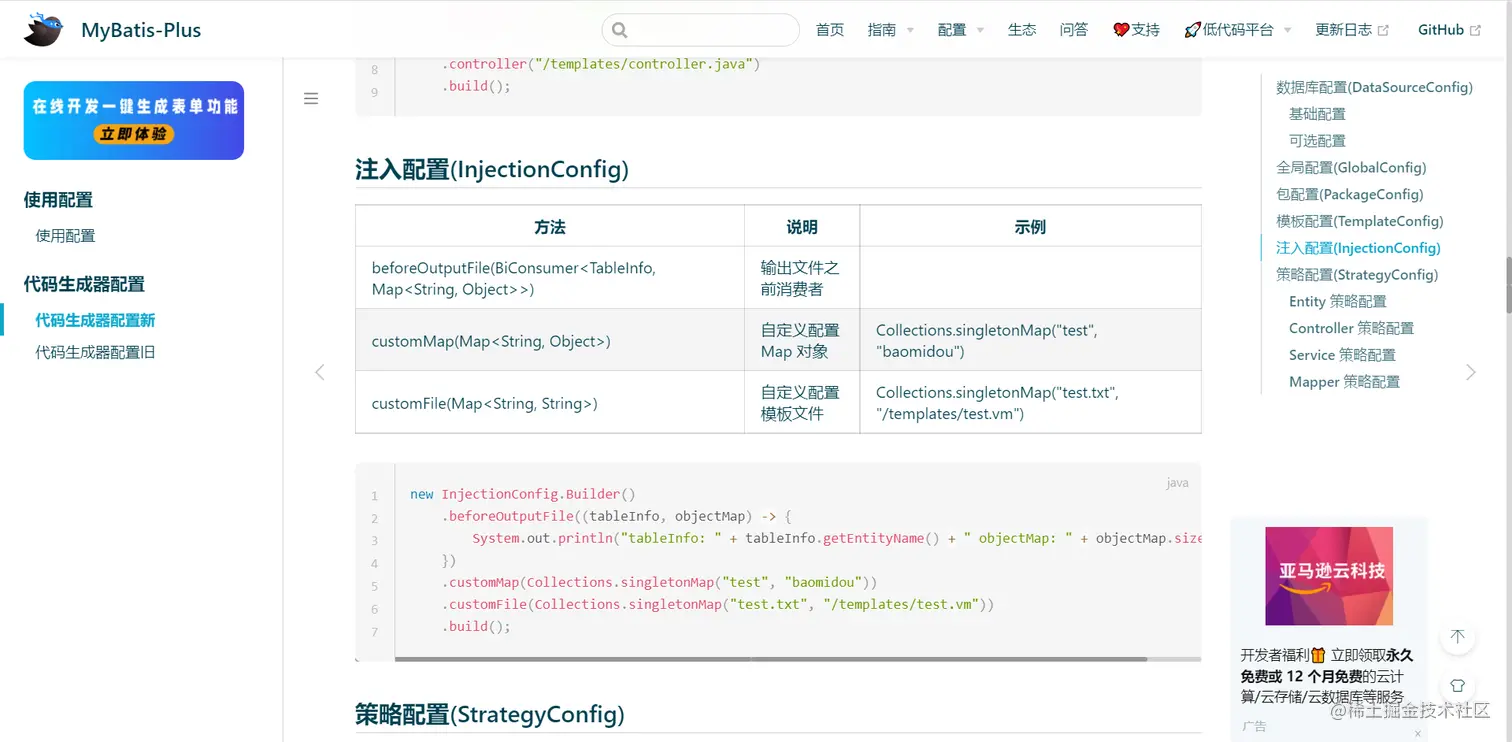1512x742 pixels.
Task: Close the advertisement with the x icon
Action: pyautogui.click(x=1418, y=734)
